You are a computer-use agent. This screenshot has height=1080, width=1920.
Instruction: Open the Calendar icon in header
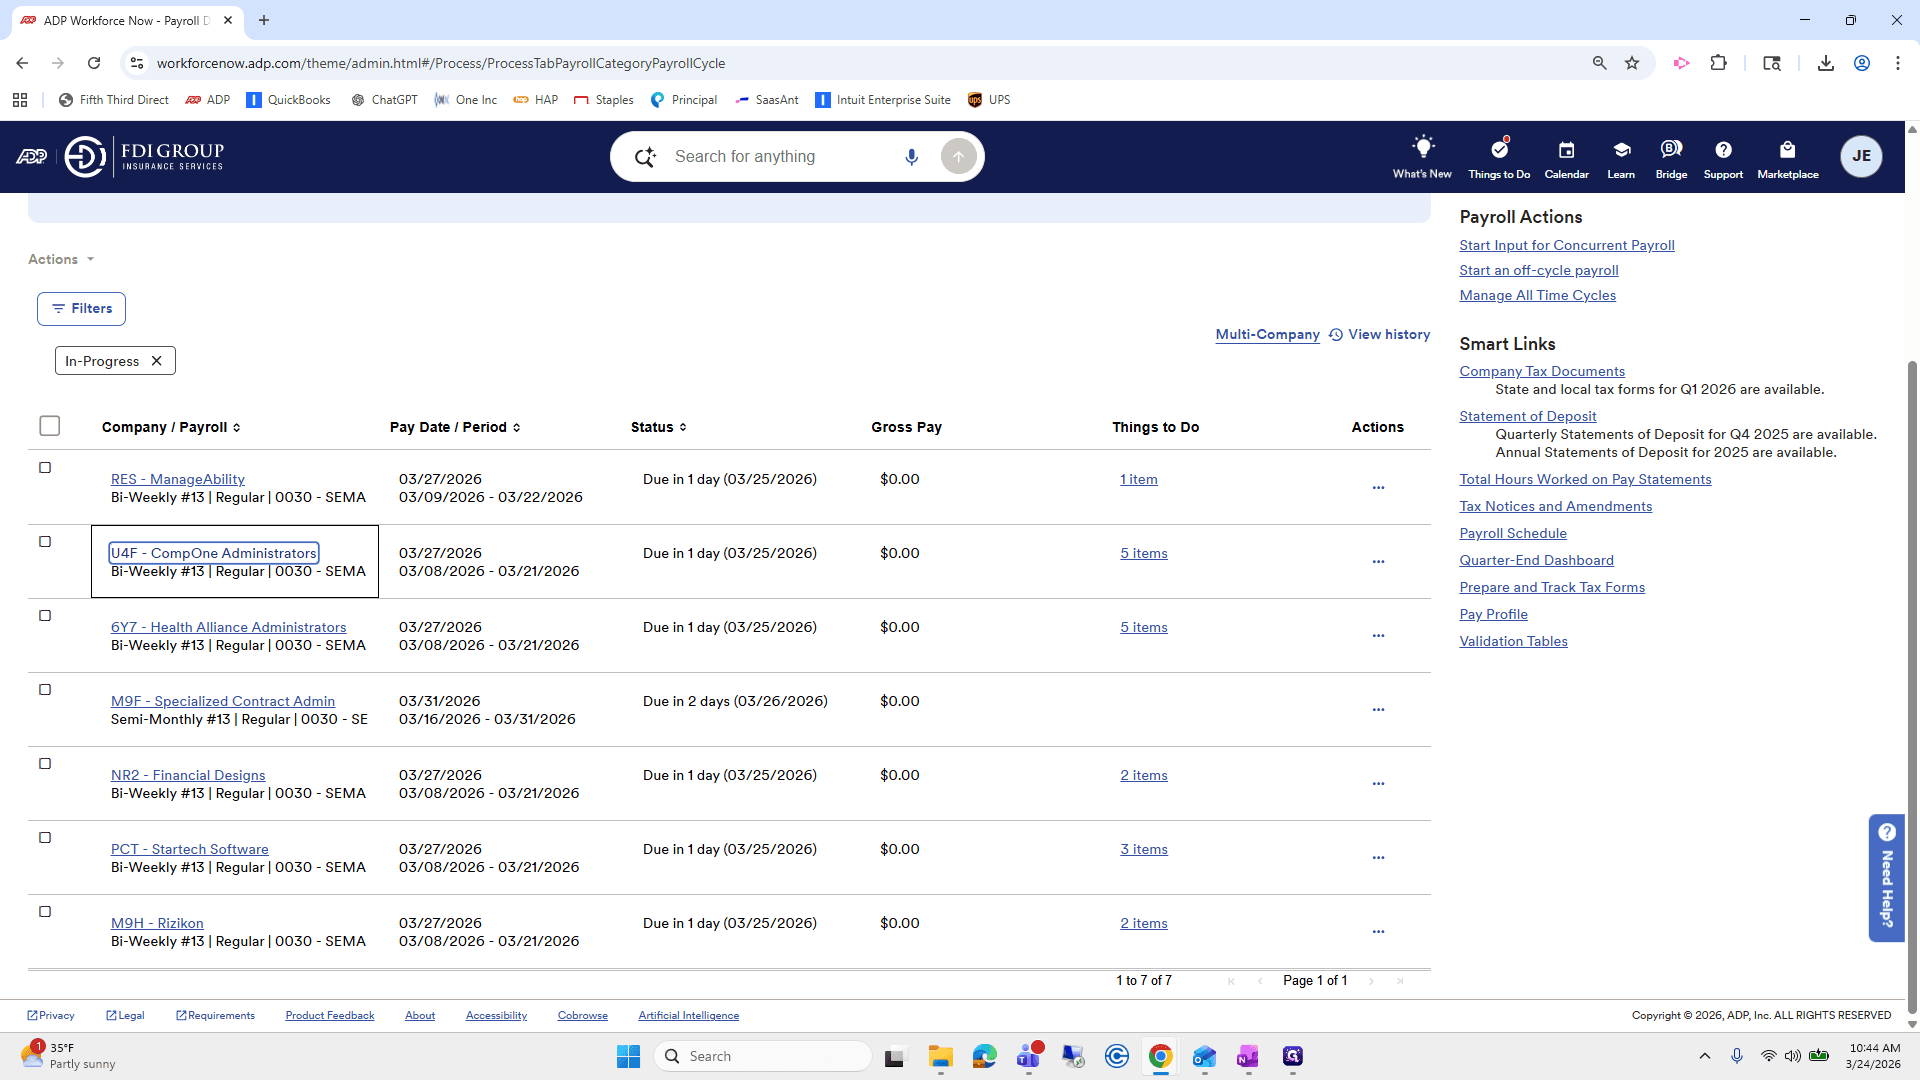1566,150
